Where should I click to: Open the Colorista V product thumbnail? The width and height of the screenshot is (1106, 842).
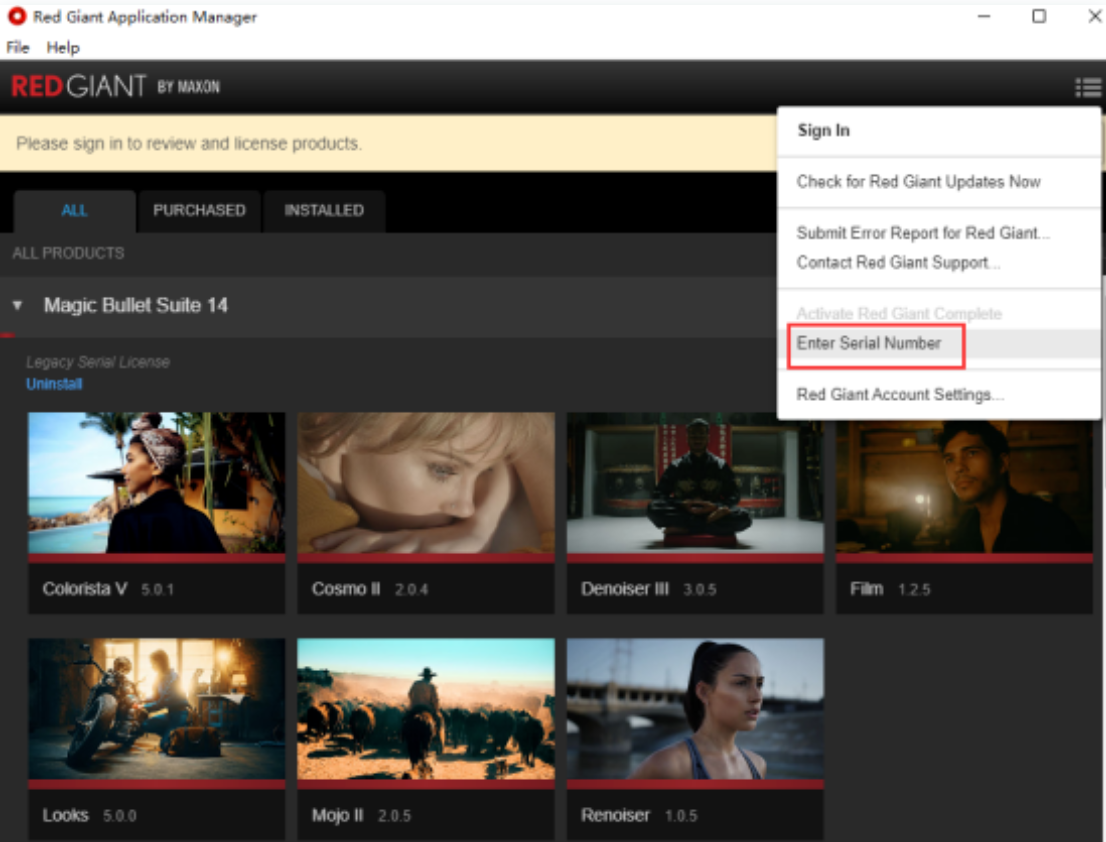(x=157, y=483)
